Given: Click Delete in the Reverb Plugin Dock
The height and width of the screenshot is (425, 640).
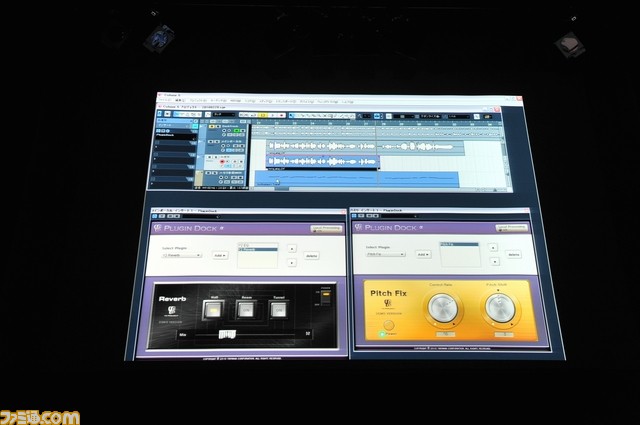Looking at the screenshot, I should [x=311, y=256].
